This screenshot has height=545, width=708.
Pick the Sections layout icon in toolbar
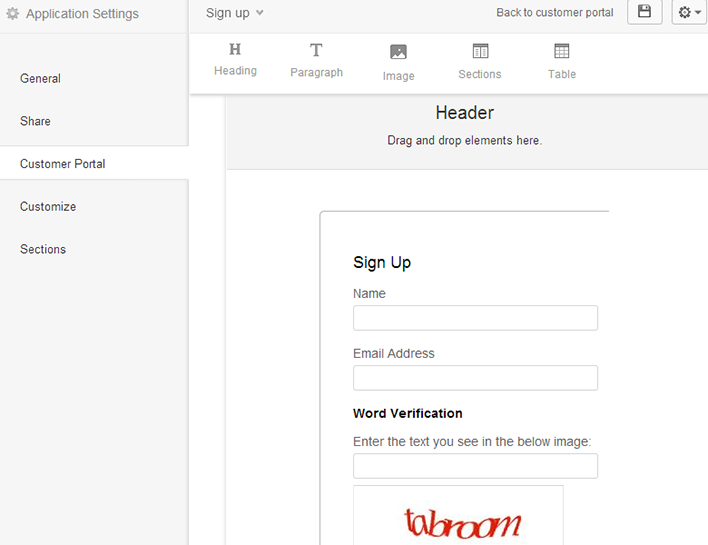click(480, 52)
